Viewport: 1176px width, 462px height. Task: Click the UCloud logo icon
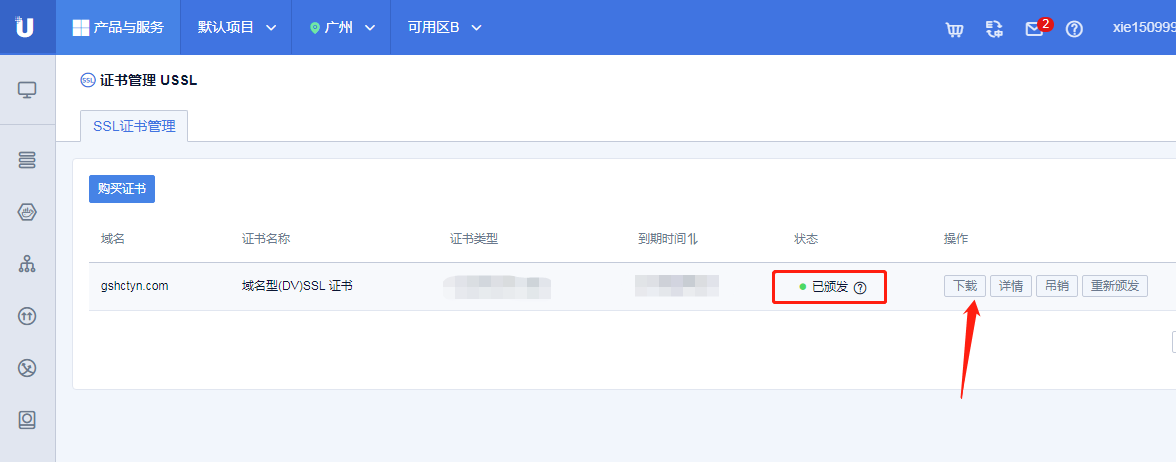click(x=26, y=27)
